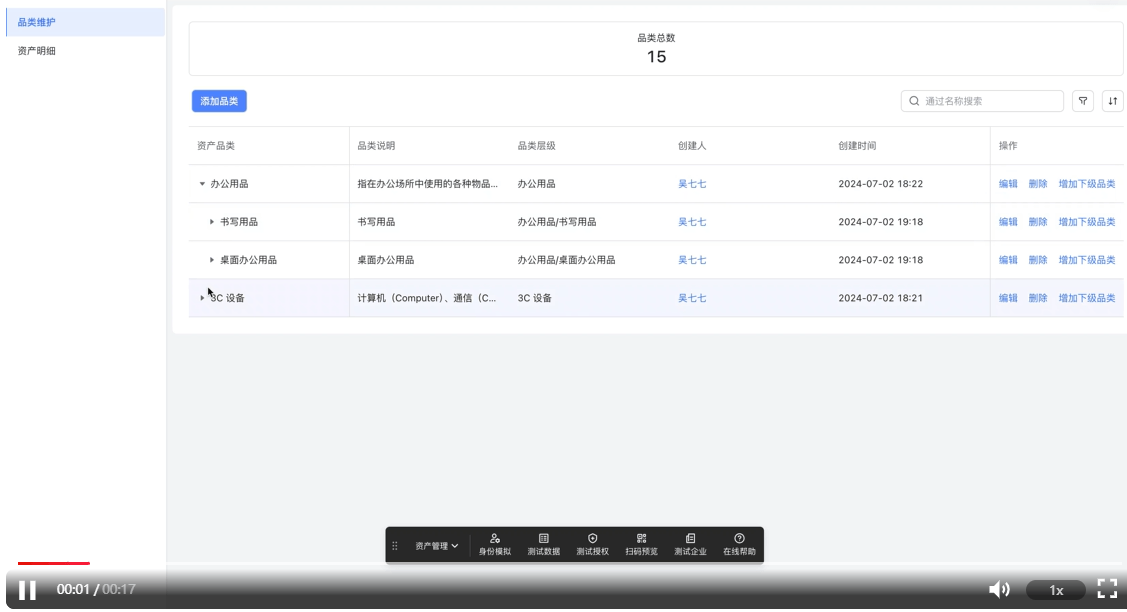Expand the 桌面办公用品 category row

(211, 260)
